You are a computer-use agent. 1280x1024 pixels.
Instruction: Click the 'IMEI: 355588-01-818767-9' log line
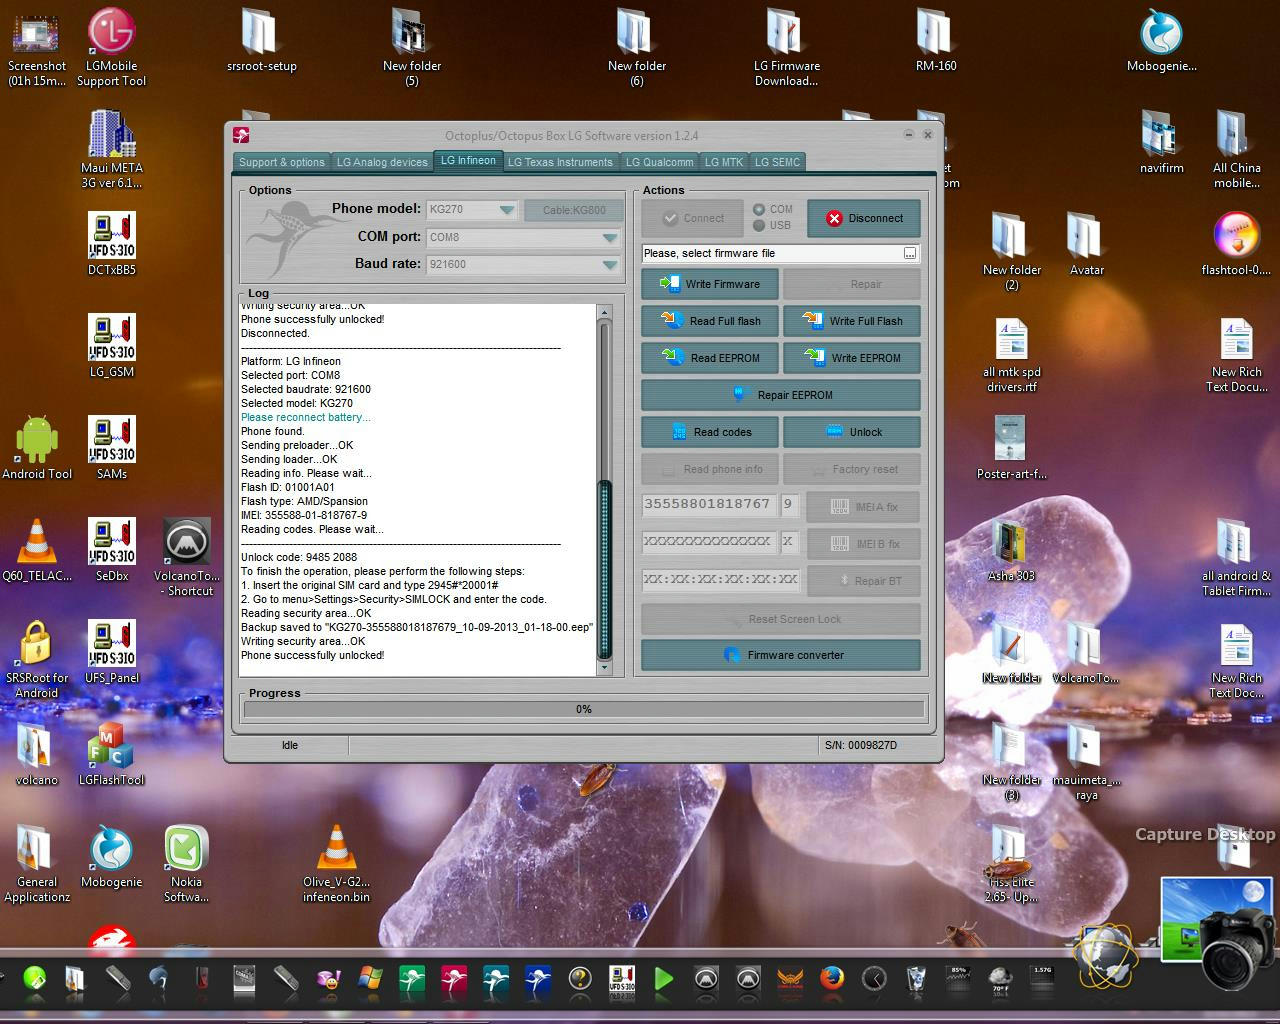pyautogui.click(x=304, y=516)
